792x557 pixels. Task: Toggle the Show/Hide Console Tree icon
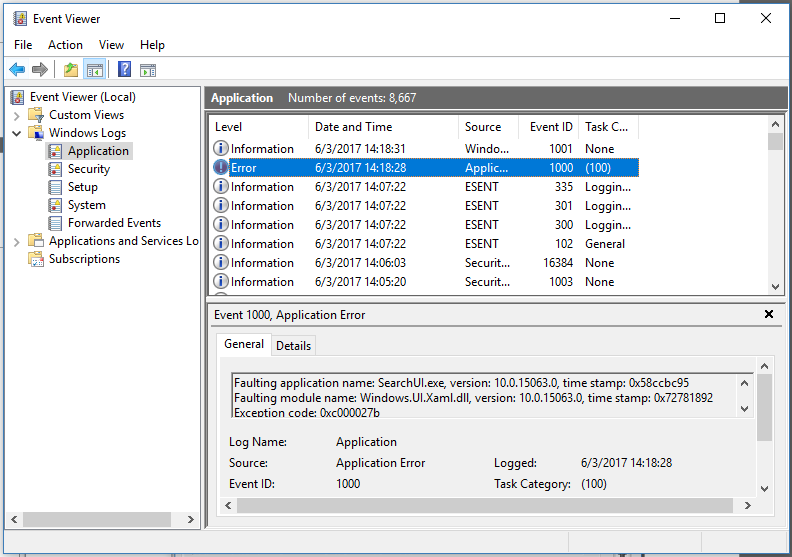point(94,70)
